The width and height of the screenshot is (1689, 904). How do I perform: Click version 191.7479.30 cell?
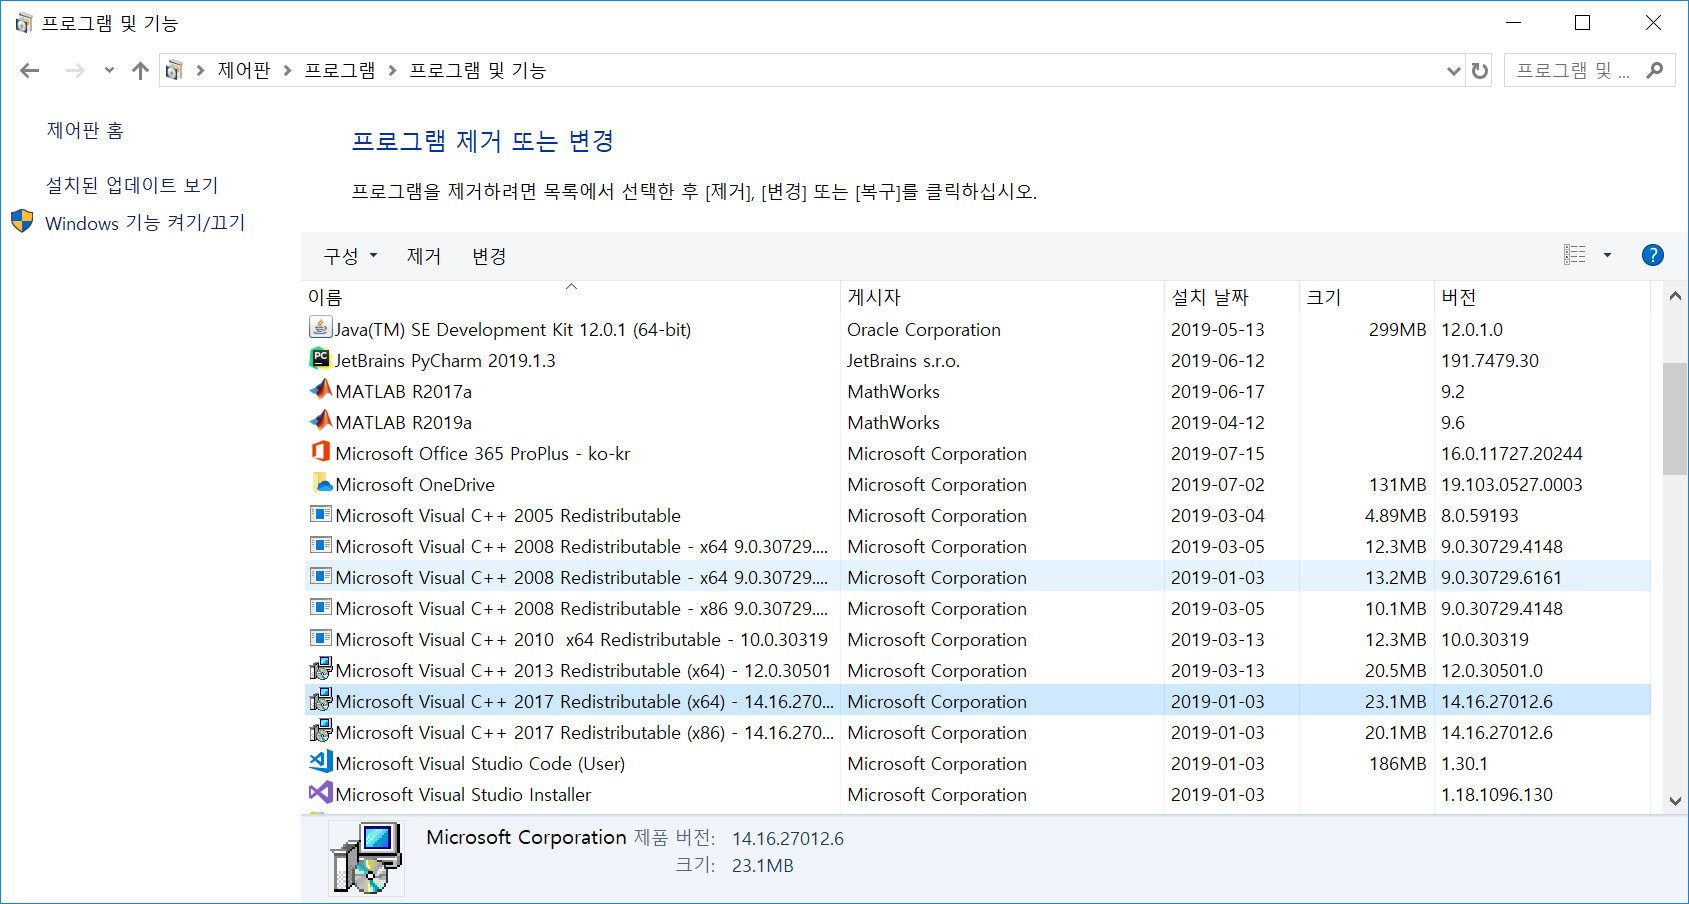(x=1490, y=360)
